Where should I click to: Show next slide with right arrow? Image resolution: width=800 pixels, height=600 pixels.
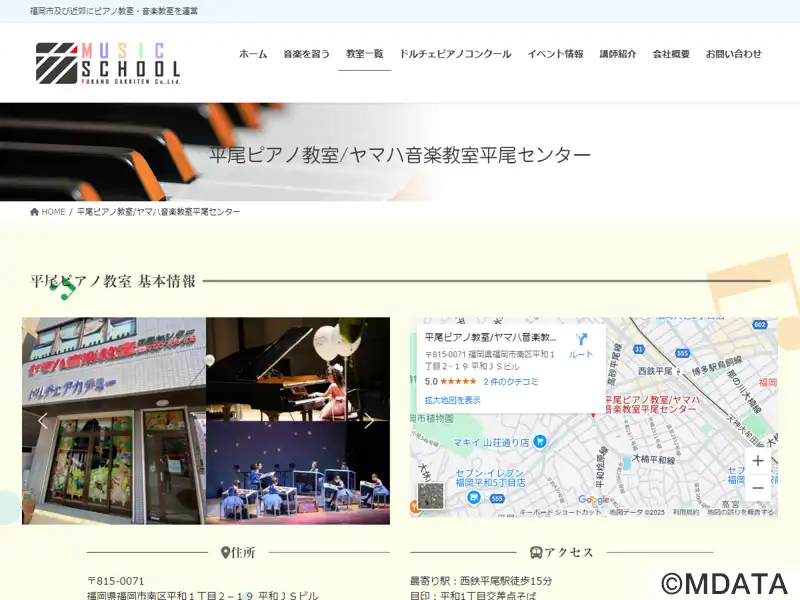[x=369, y=421]
